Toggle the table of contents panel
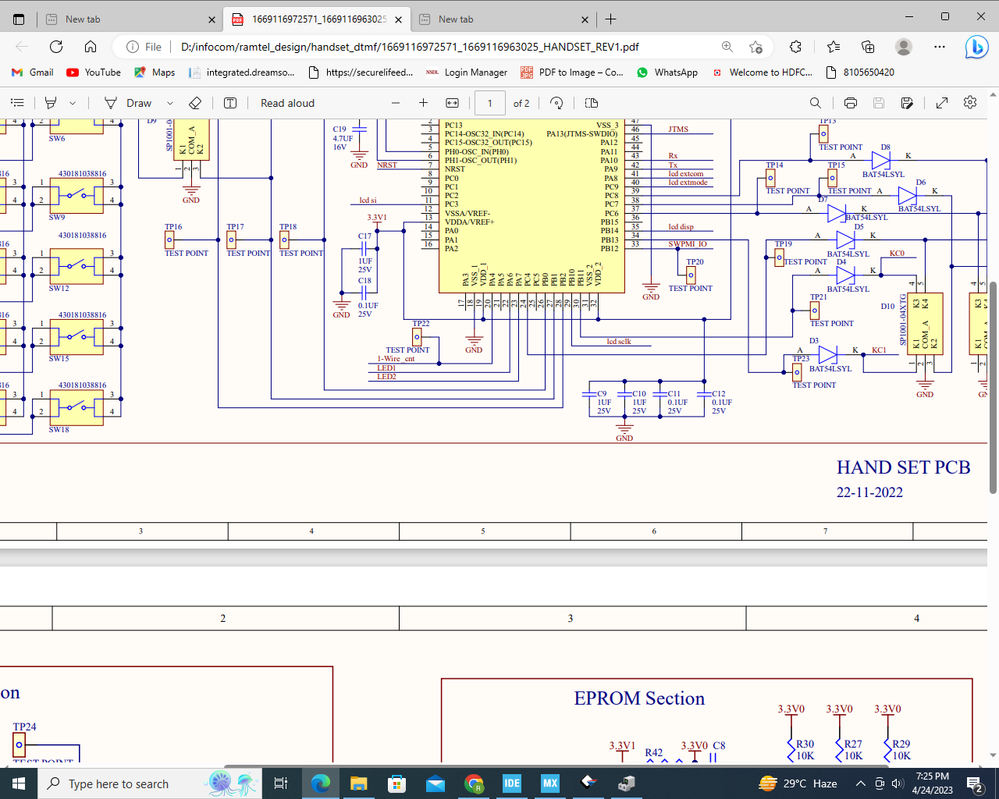The image size is (999, 799). pos(18,103)
